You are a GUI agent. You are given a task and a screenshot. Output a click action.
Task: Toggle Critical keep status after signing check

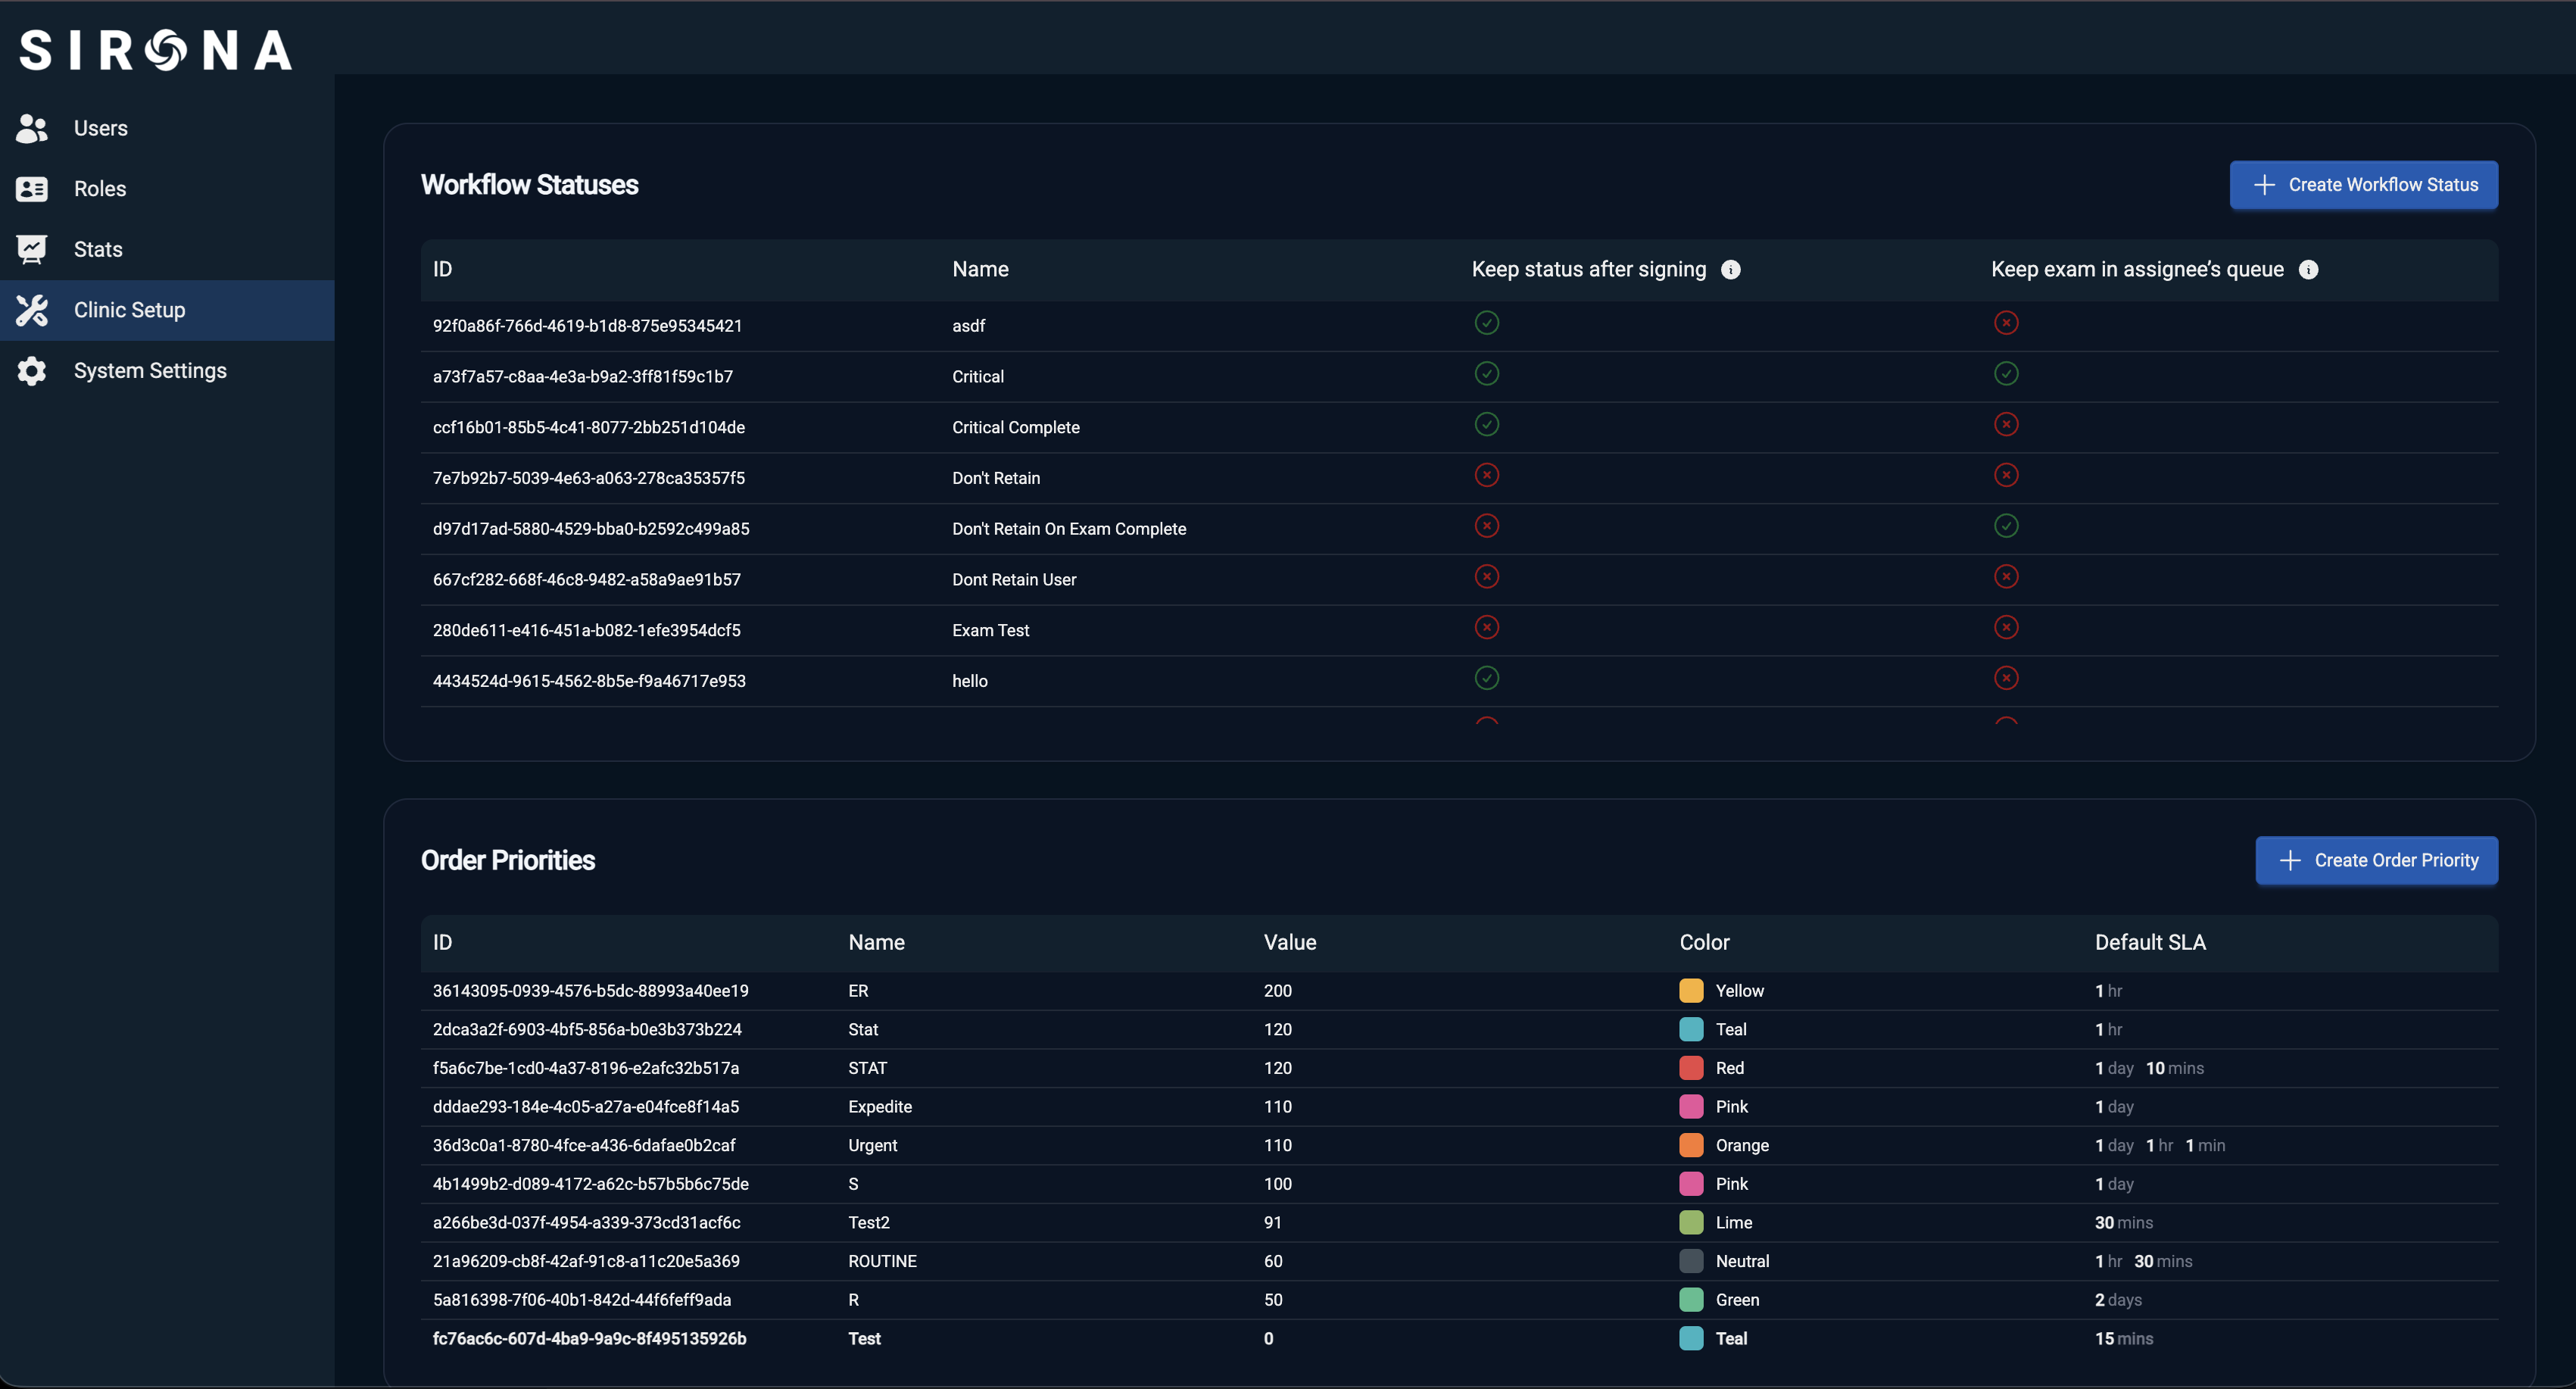coord(1487,374)
